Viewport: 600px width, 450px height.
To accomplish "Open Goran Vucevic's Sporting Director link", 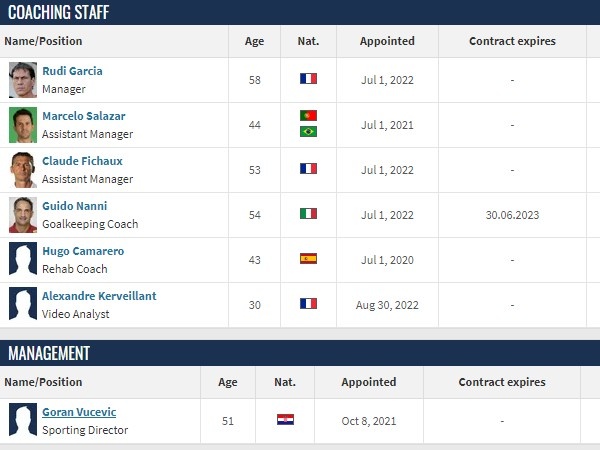I will click(x=79, y=412).
